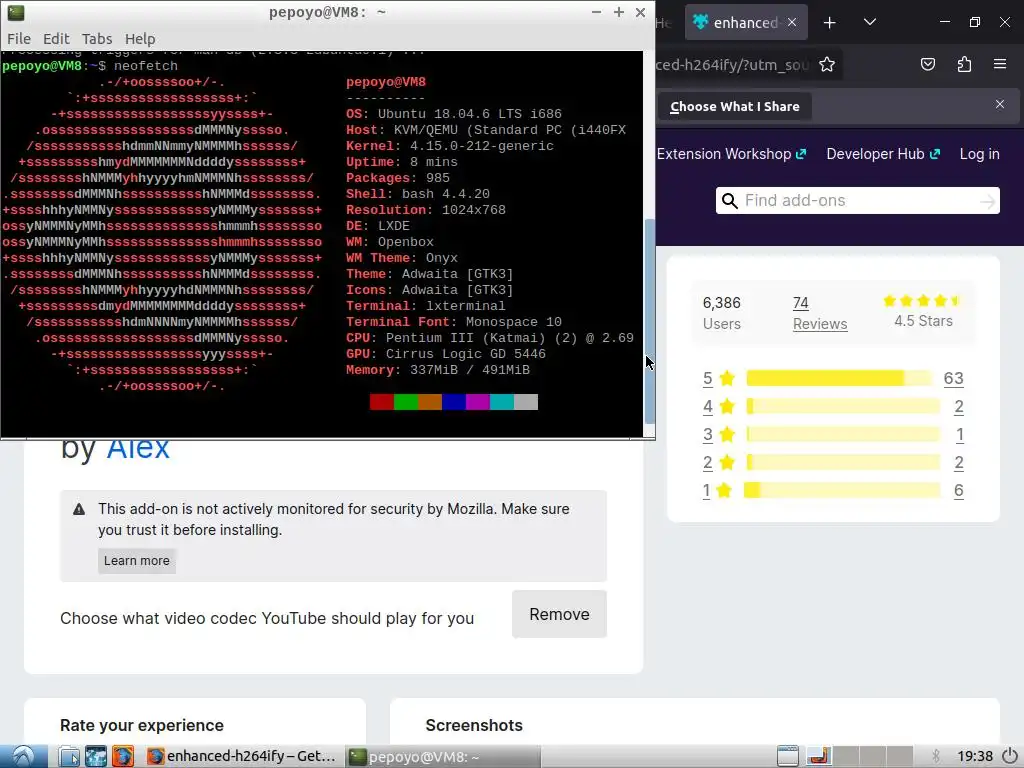Dismiss the Choose What I Share bar
1024x768 pixels.
pos(1000,104)
